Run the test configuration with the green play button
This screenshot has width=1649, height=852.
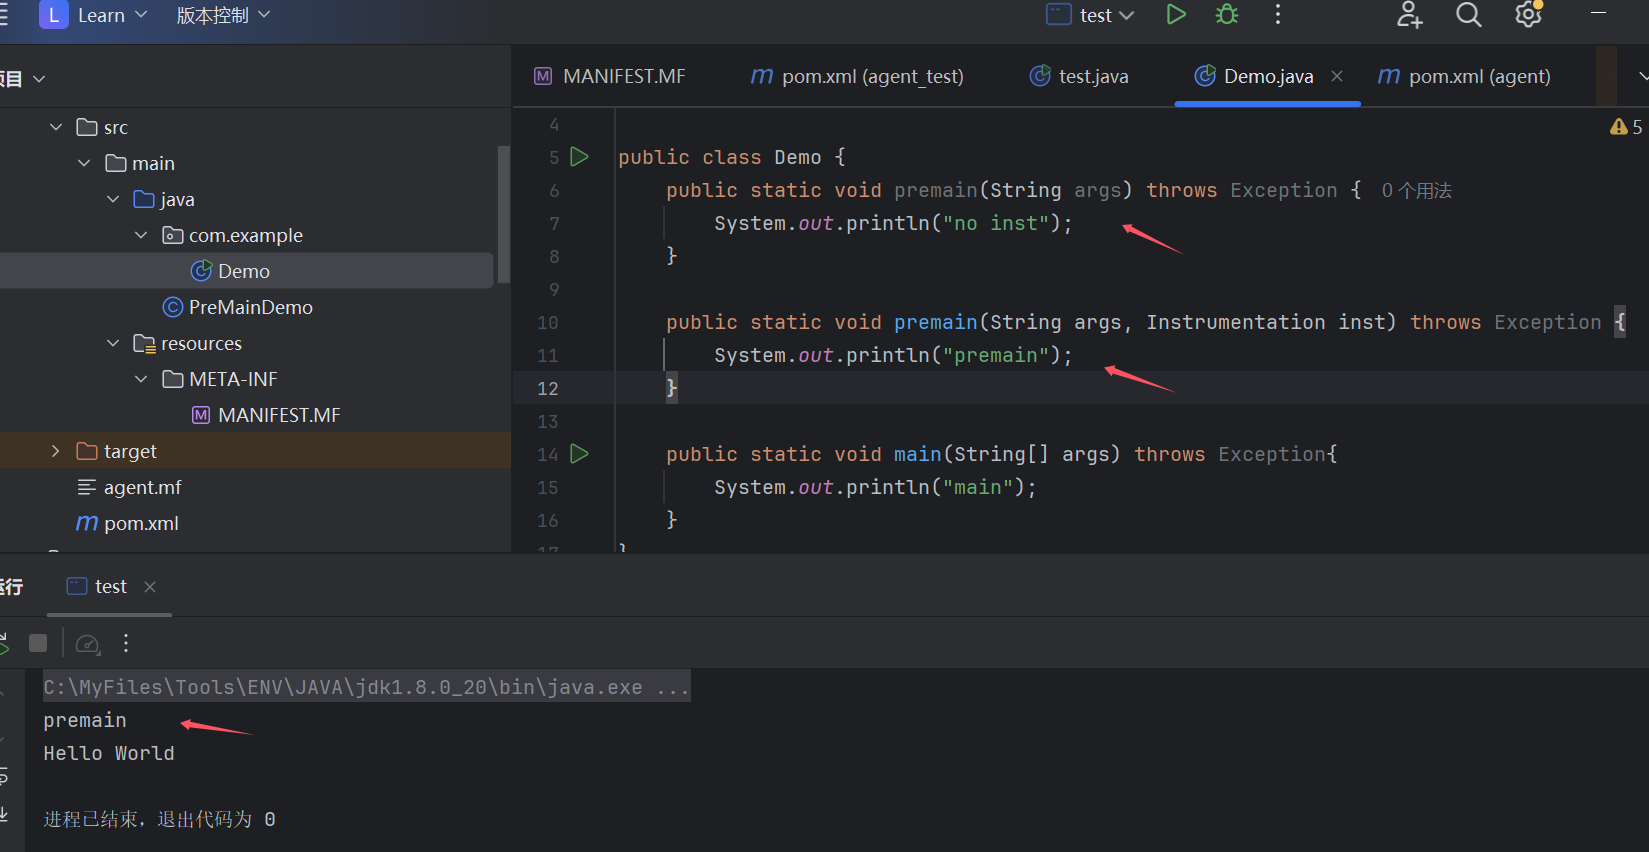click(x=1176, y=15)
